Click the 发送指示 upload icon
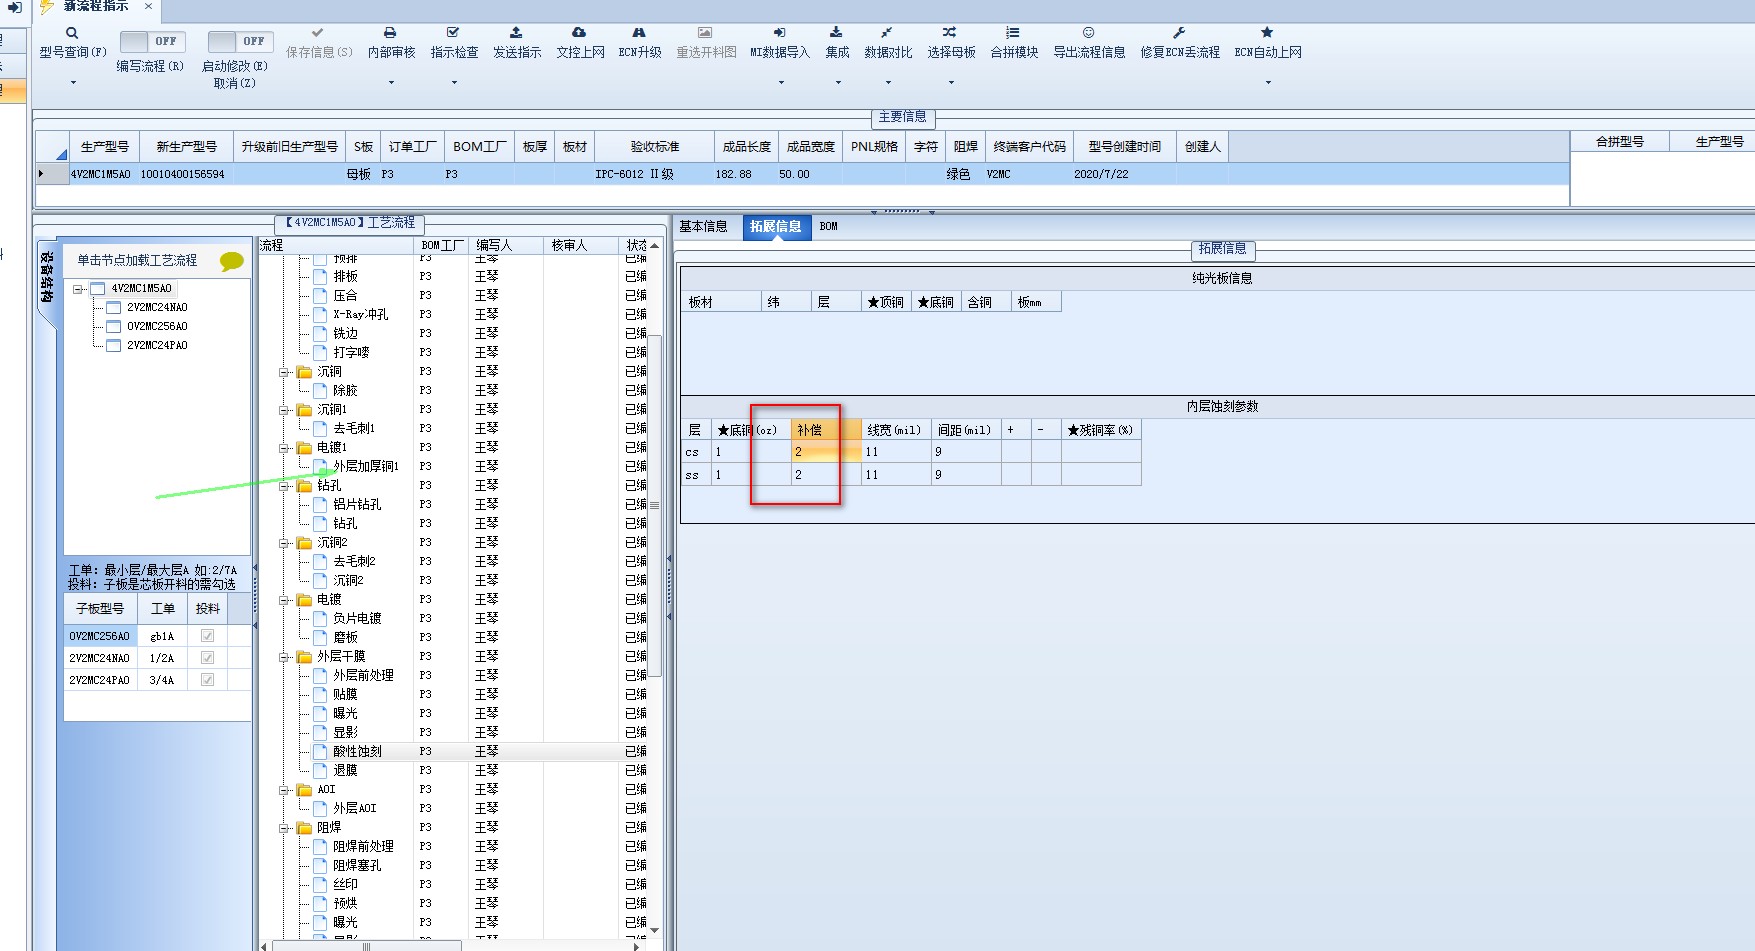1755x951 pixels. click(516, 33)
